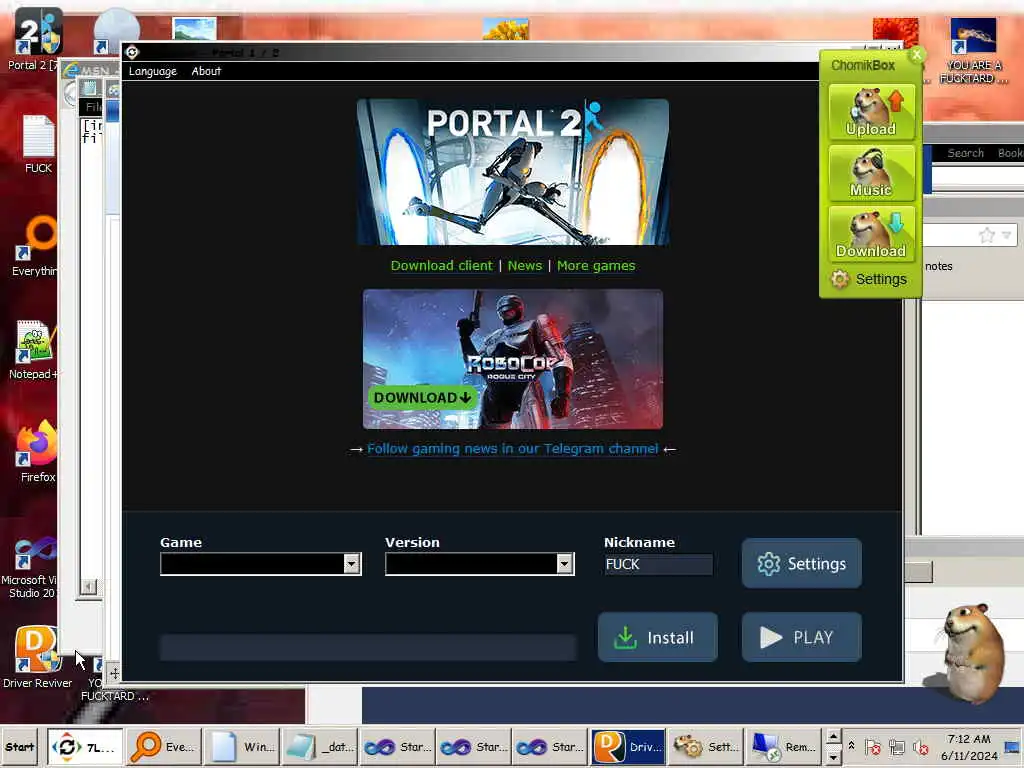Image resolution: width=1024 pixels, height=768 pixels.
Task: Open ChomikBox Settings with gear icon
Action: point(869,280)
